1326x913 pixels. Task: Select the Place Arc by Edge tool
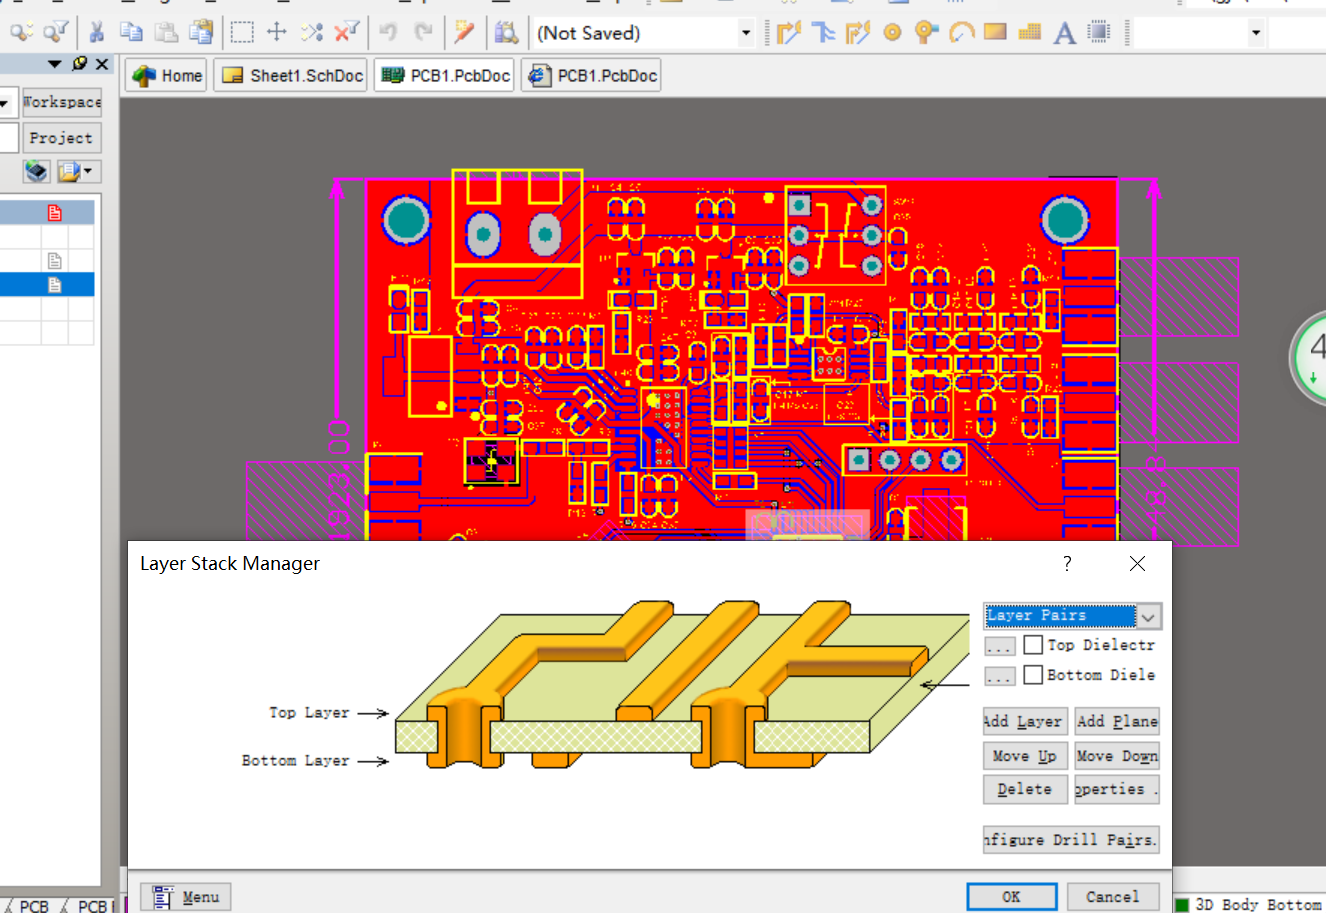[961, 32]
